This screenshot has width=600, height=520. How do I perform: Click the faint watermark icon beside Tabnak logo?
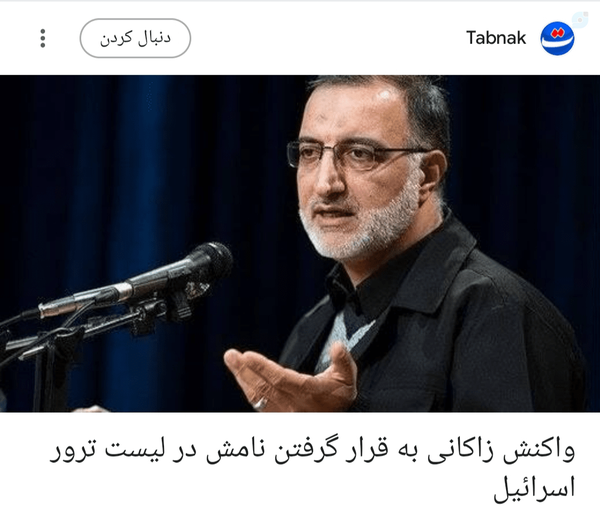(580, 19)
